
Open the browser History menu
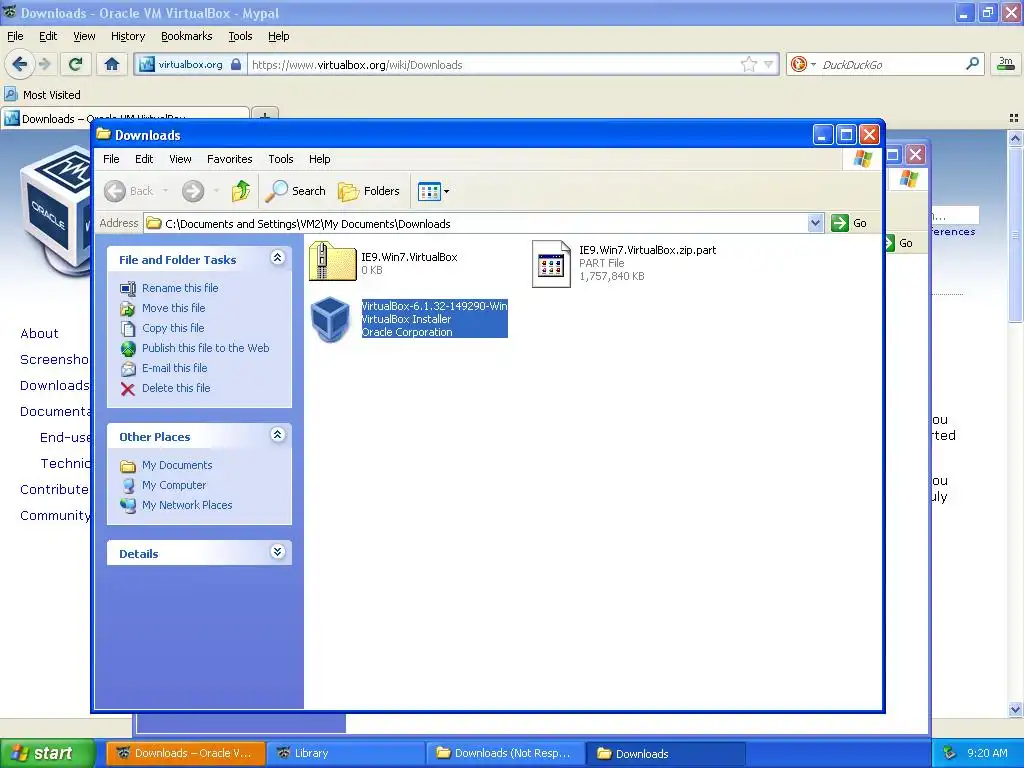point(128,36)
